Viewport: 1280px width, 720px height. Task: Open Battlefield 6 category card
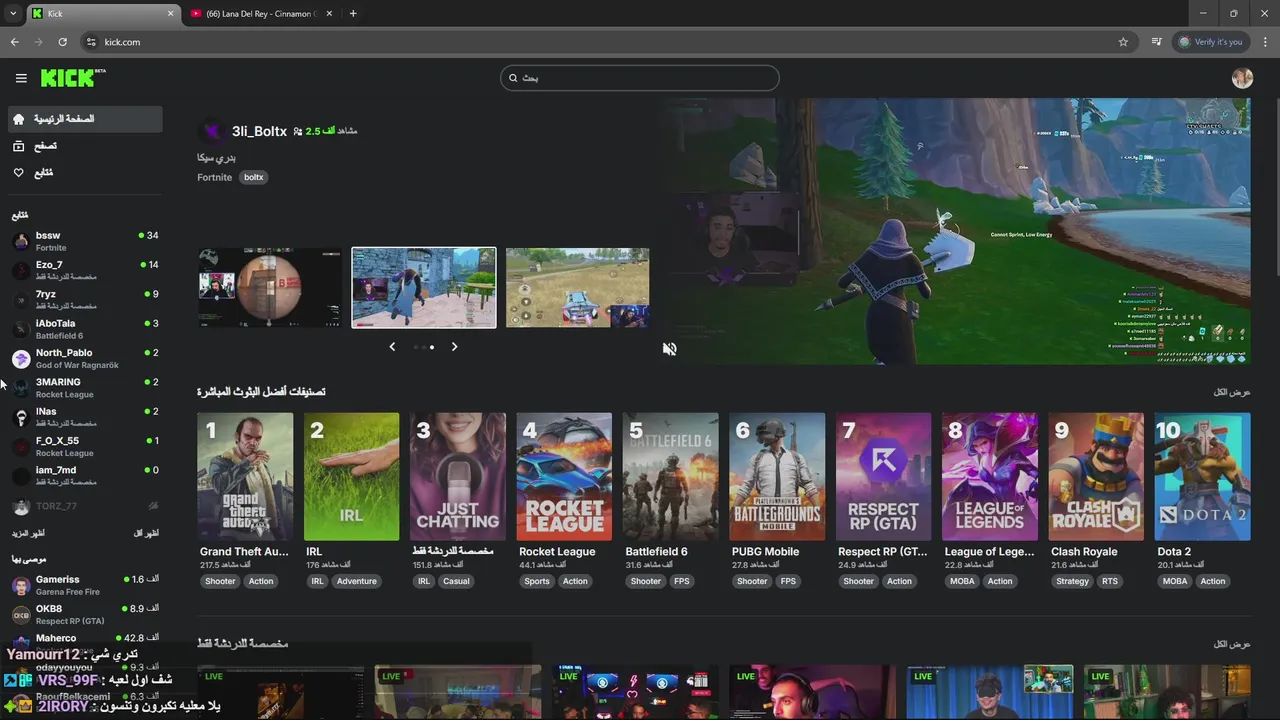(671, 477)
